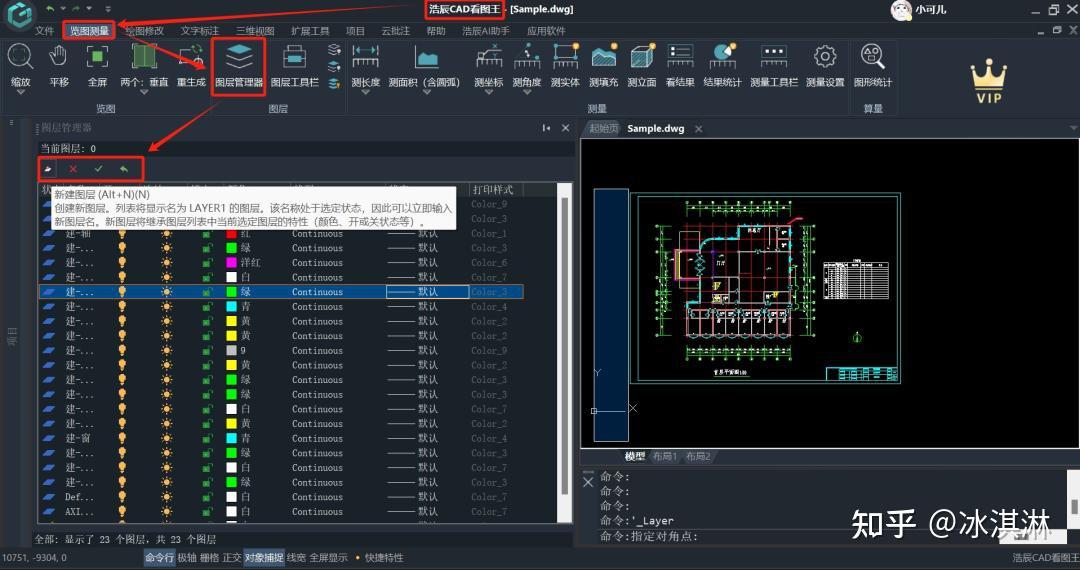1080x570 pixels.
Task: Open the redo history dropdown arrow
Action: coord(89,9)
